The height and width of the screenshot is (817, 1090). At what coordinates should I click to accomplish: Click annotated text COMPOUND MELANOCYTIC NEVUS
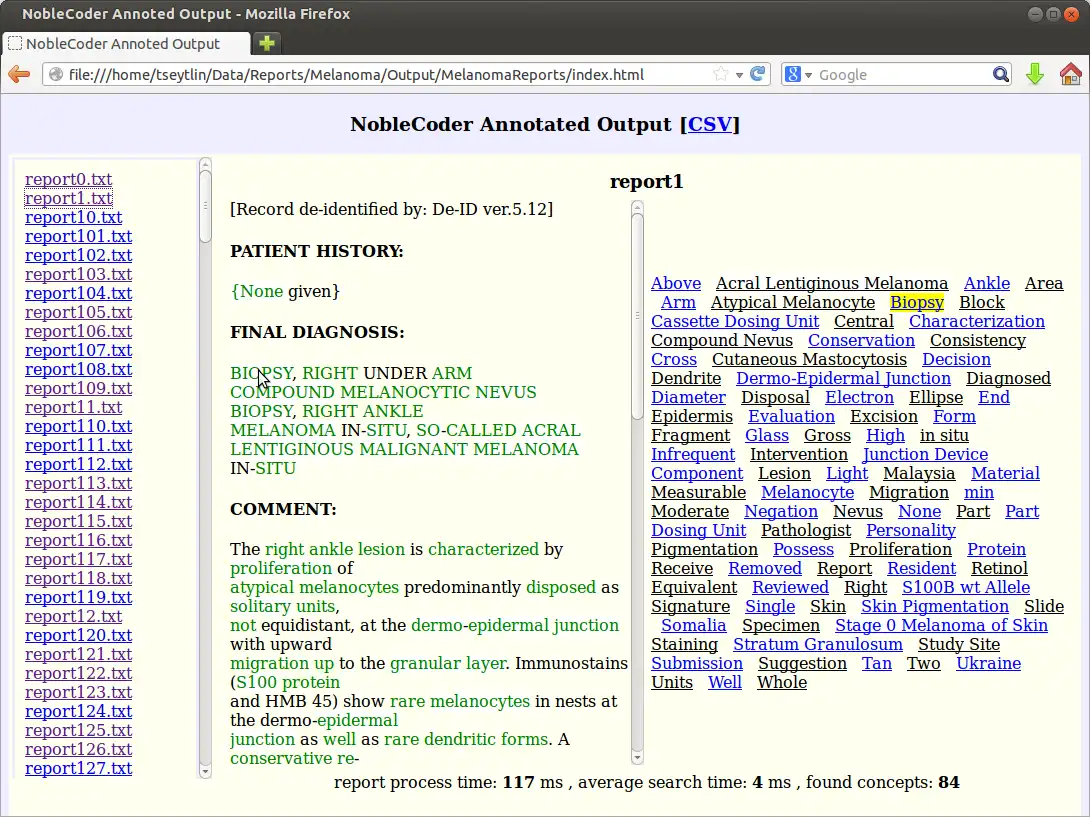point(383,392)
